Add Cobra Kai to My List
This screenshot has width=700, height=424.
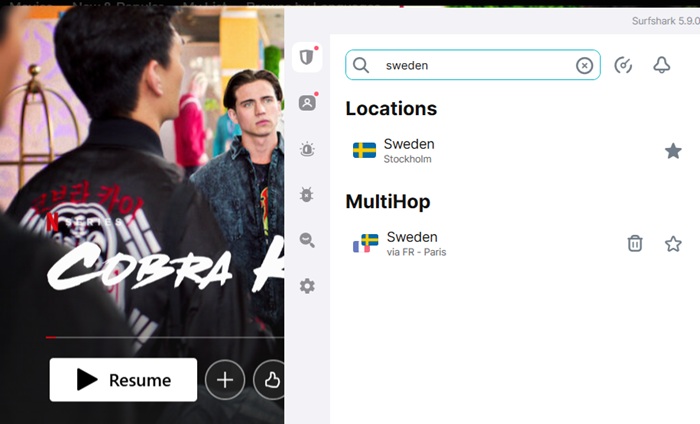(x=225, y=380)
